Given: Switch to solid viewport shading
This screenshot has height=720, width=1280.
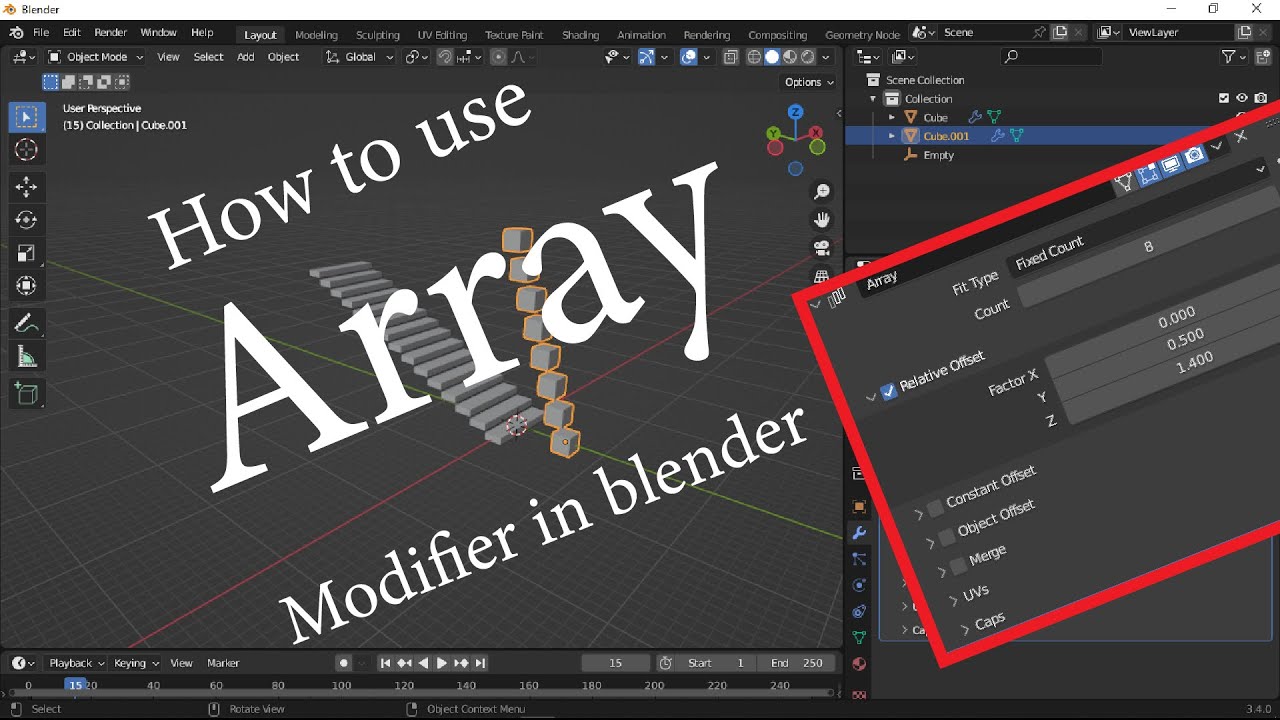Looking at the screenshot, I should (772, 57).
